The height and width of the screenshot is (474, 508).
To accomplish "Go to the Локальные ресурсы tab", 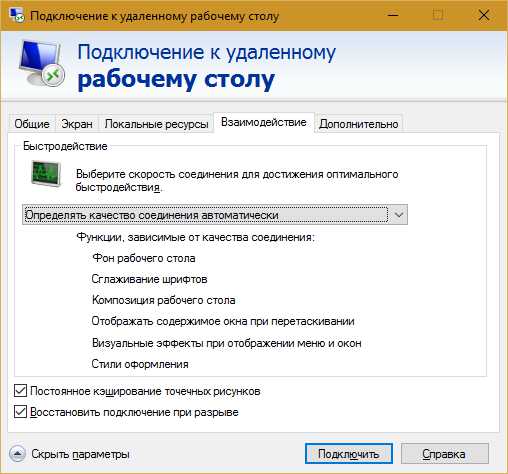I will (156, 124).
